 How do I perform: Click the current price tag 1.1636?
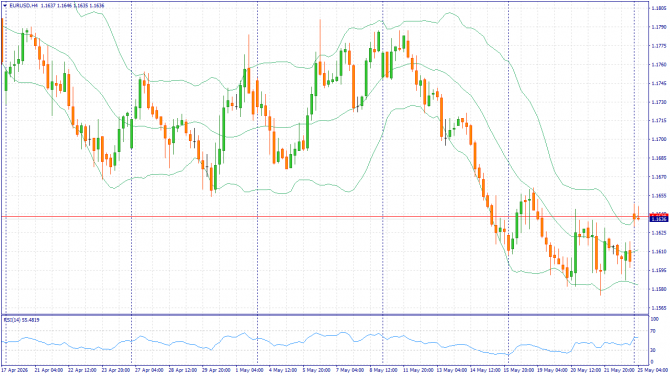(x=658, y=219)
